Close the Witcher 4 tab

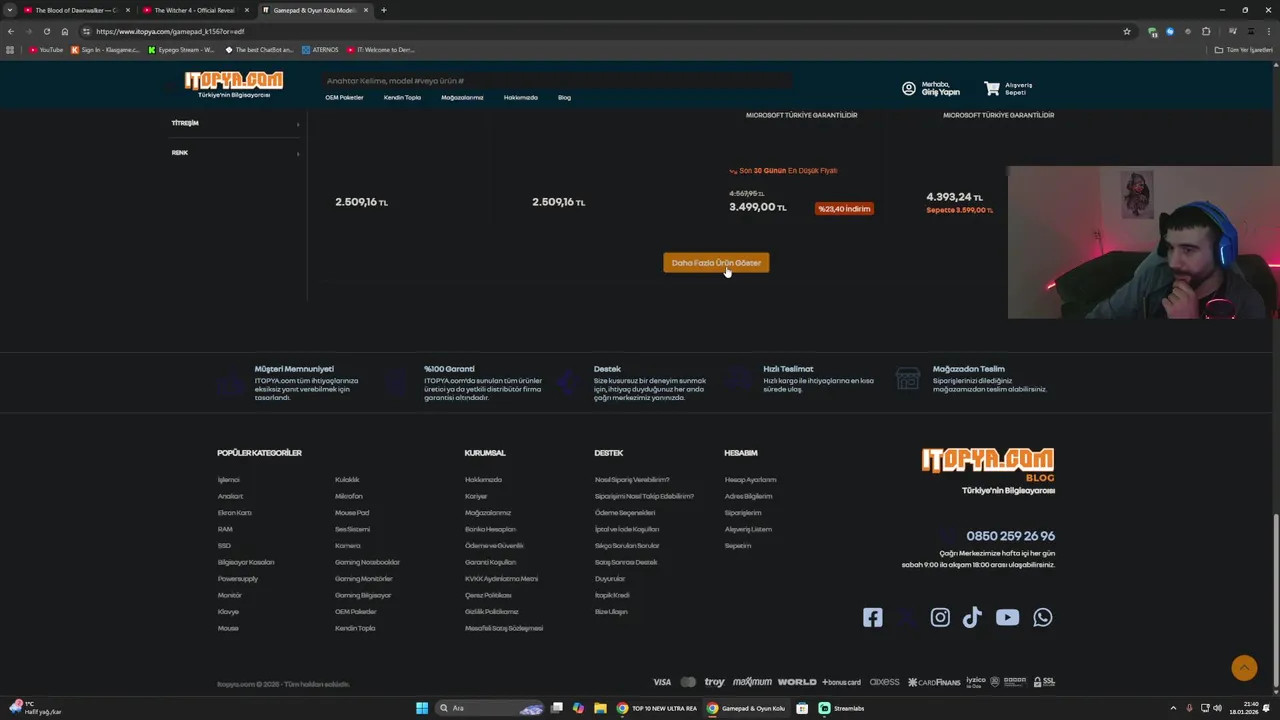246,10
